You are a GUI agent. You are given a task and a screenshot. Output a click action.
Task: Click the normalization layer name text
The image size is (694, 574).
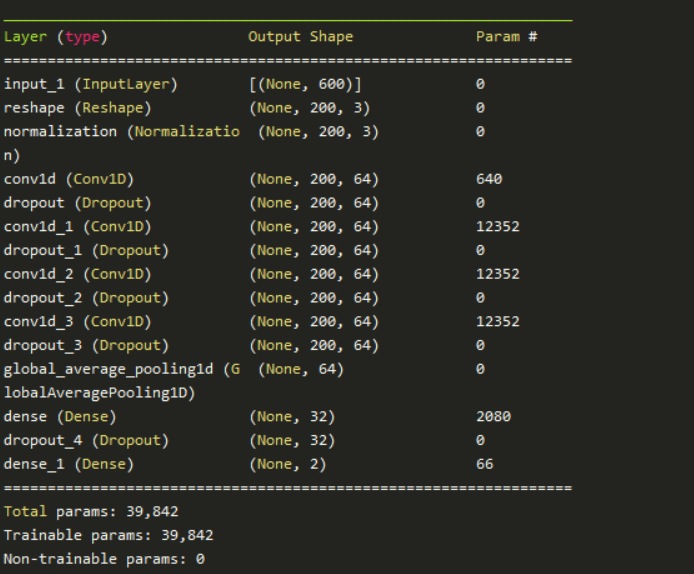click(x=121, y=132)
